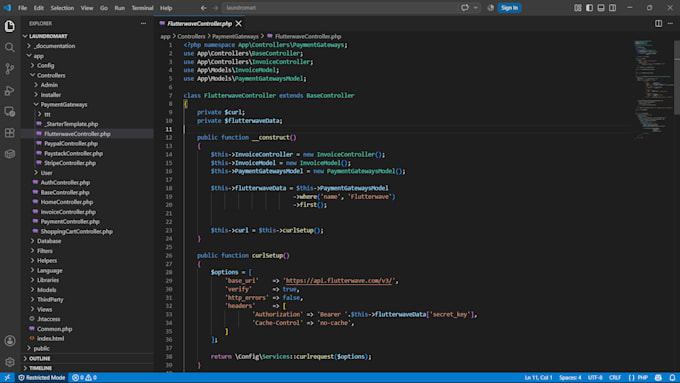Click CRLF end of line selector

coord(615,378)
